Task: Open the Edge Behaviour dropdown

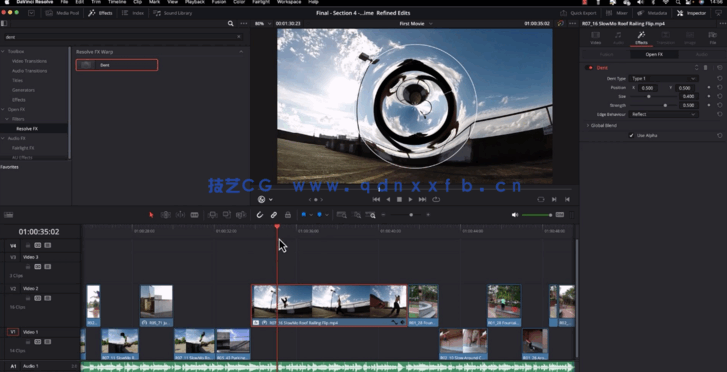Action: (663, 114)
